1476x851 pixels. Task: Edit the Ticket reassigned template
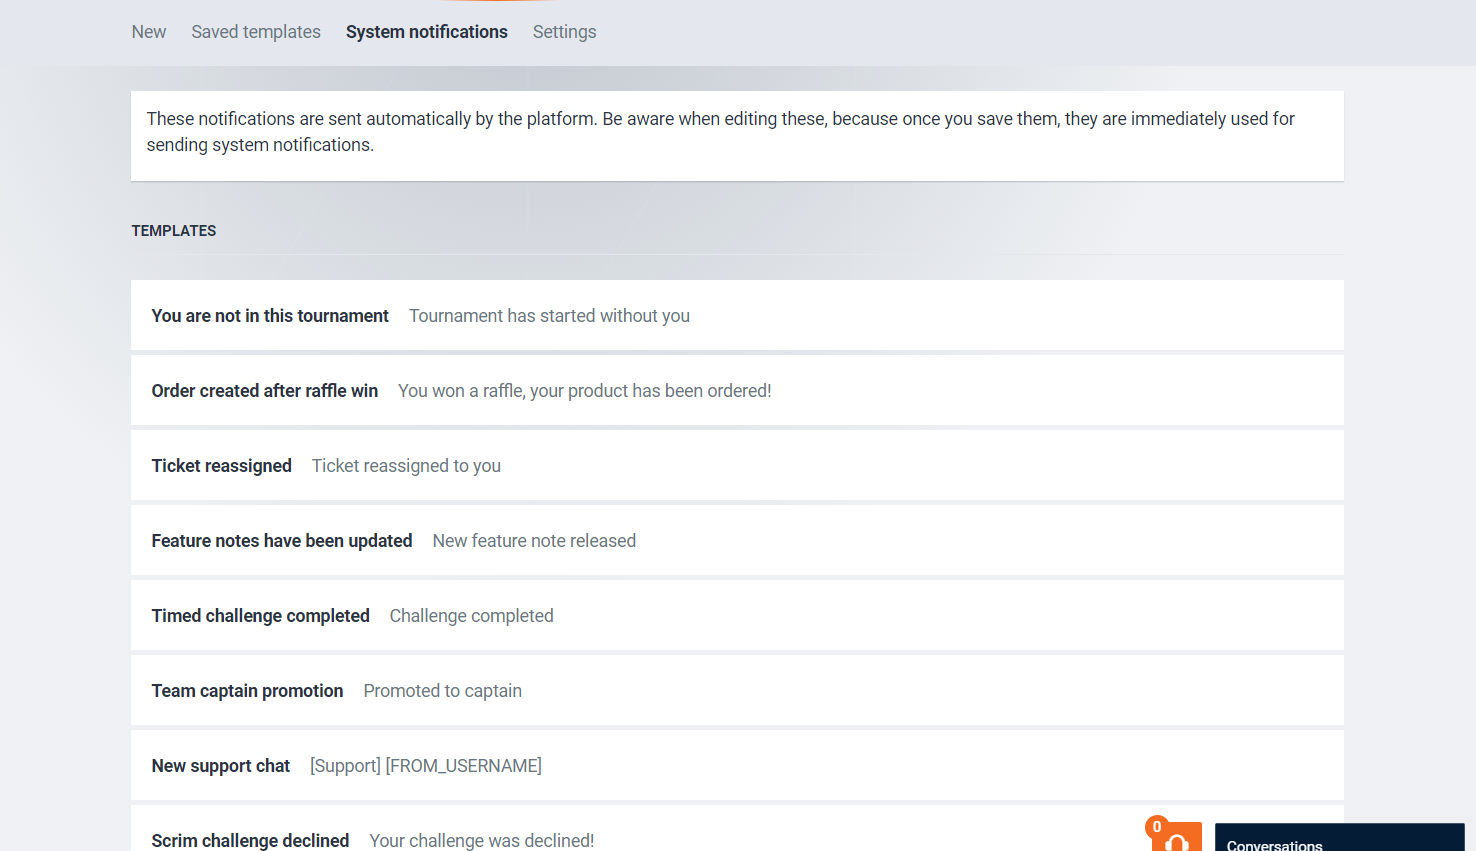[222, 466]
